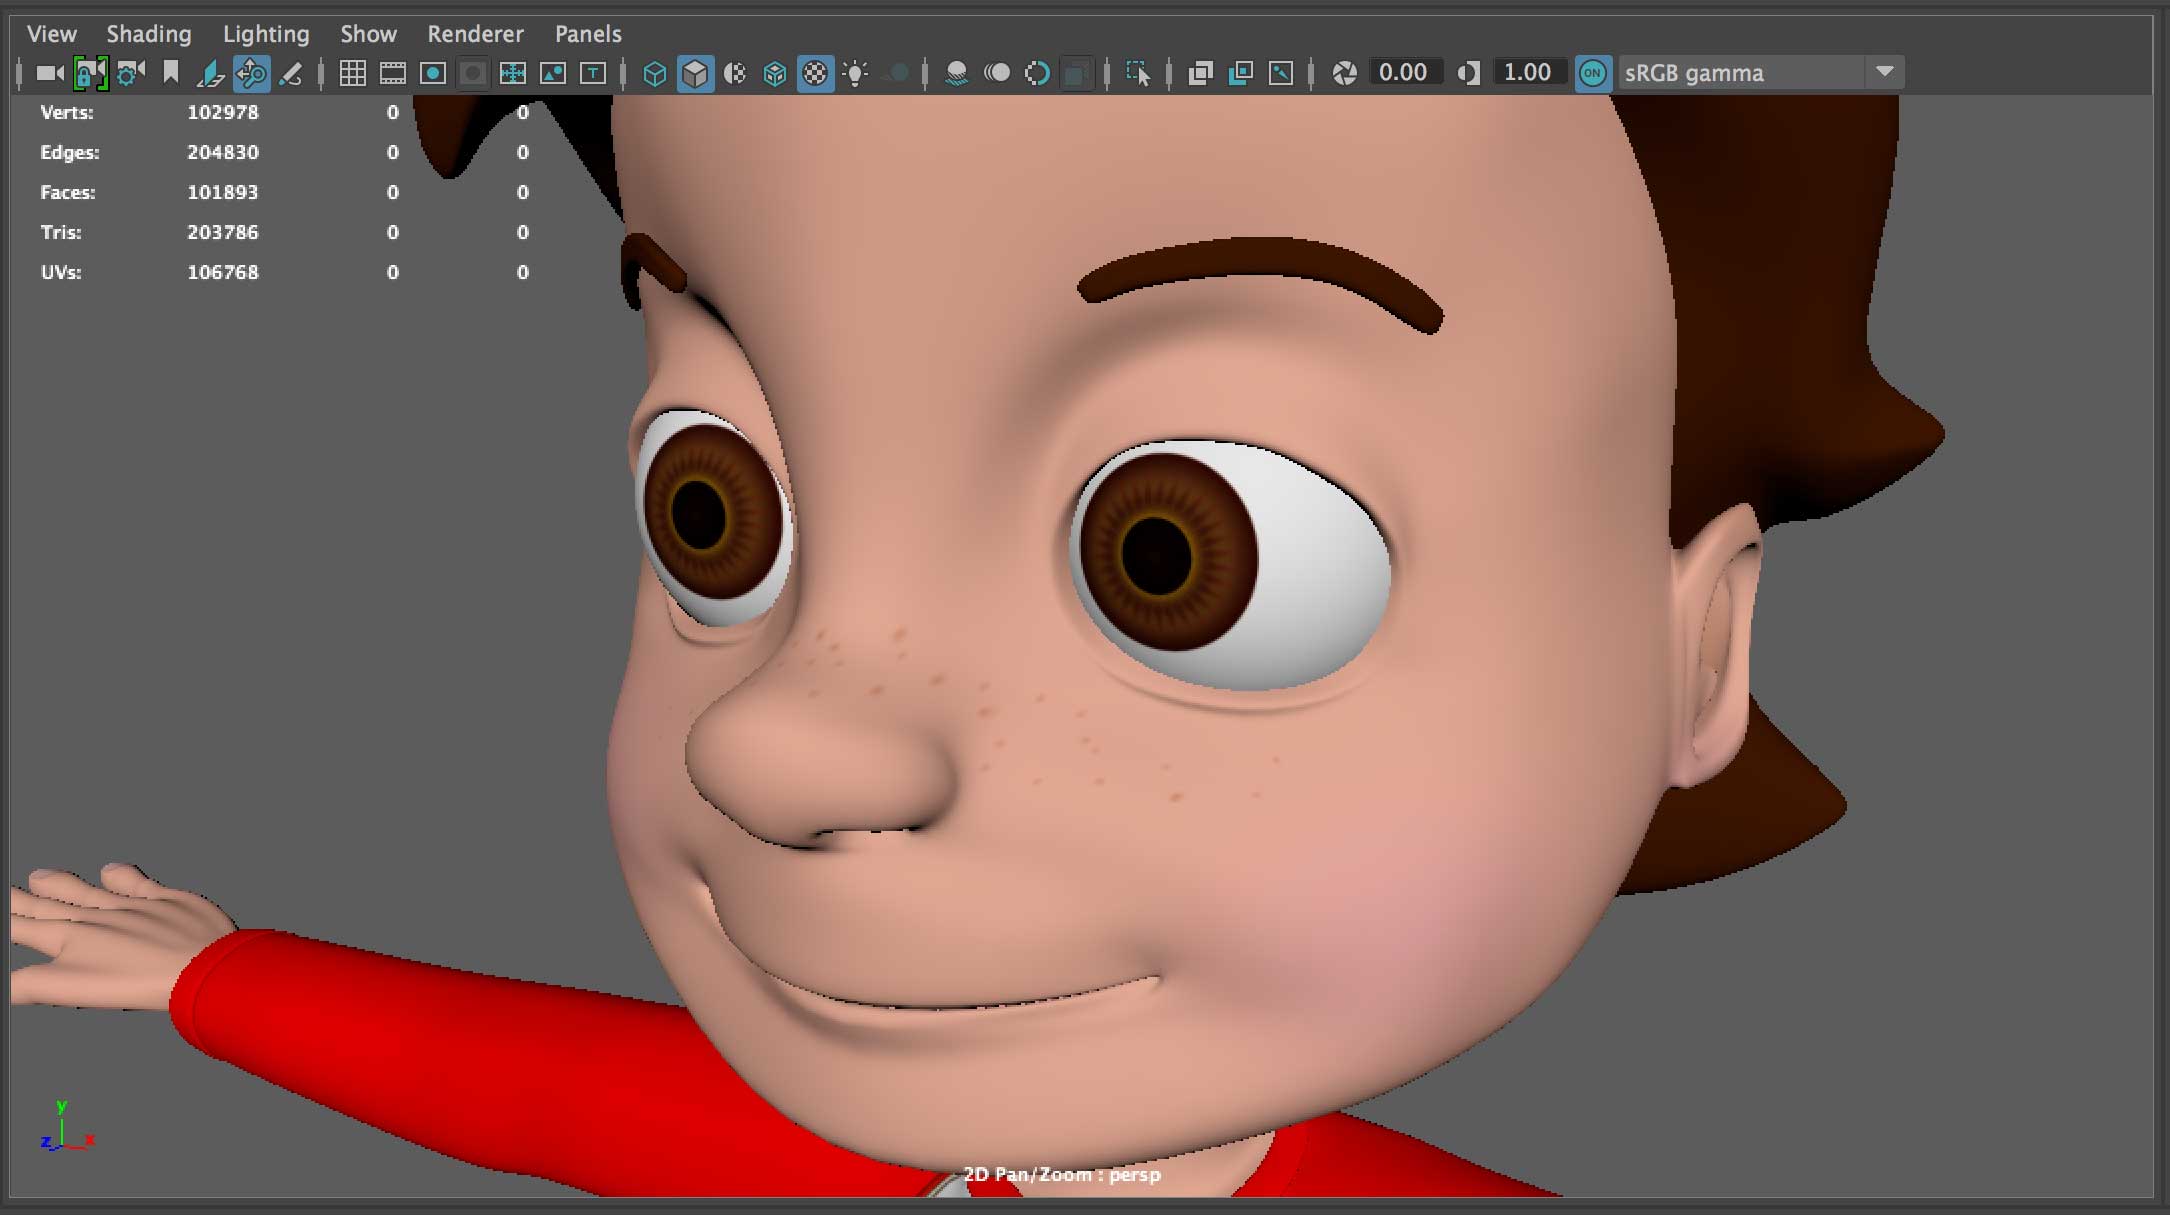
Task: Open the Shading menu
Action: point(148,34)
